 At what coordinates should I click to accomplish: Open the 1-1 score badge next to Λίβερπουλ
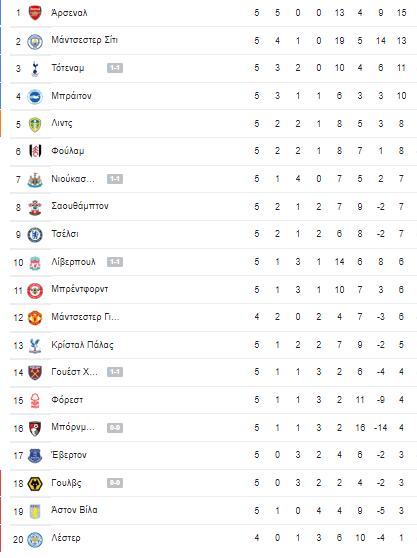(x=115, y=262)
